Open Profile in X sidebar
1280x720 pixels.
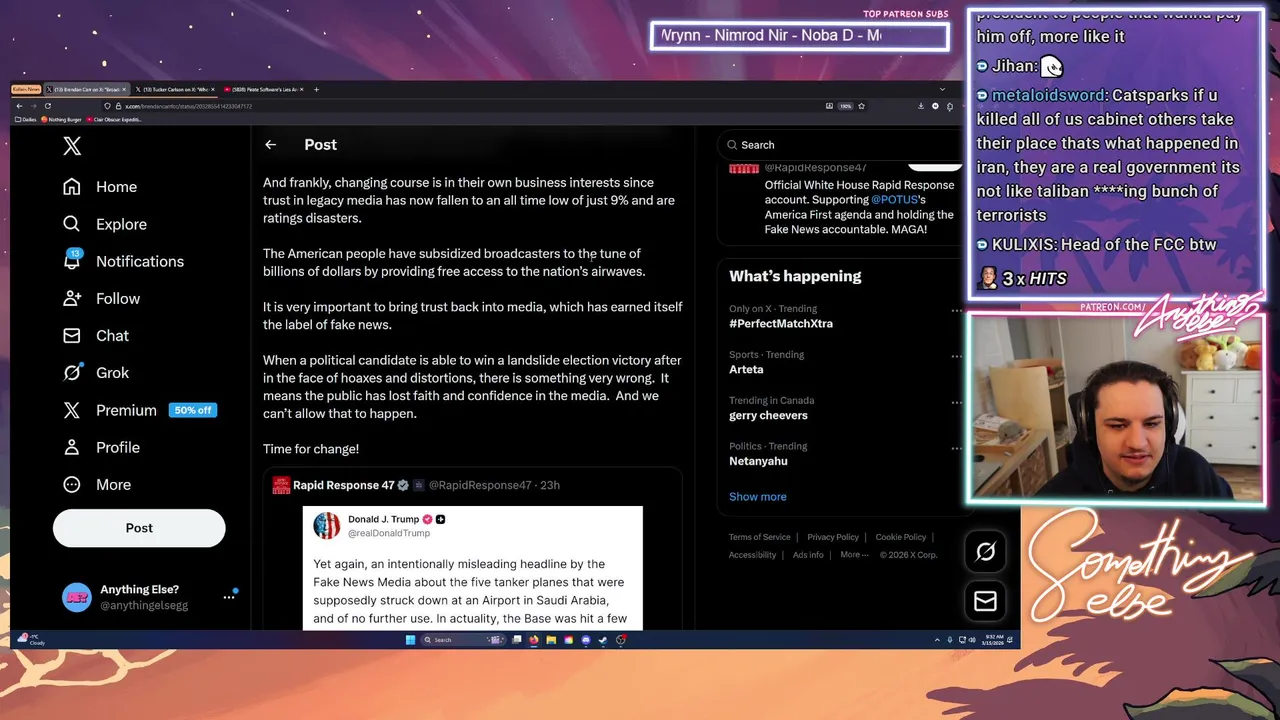[x=101, y=447]
